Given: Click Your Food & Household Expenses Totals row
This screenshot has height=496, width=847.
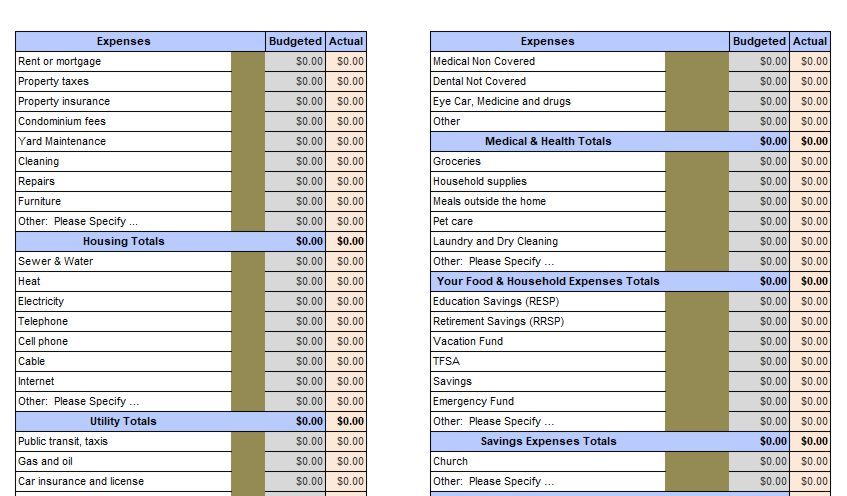Looking at the screenshot, I should [630, 281].
